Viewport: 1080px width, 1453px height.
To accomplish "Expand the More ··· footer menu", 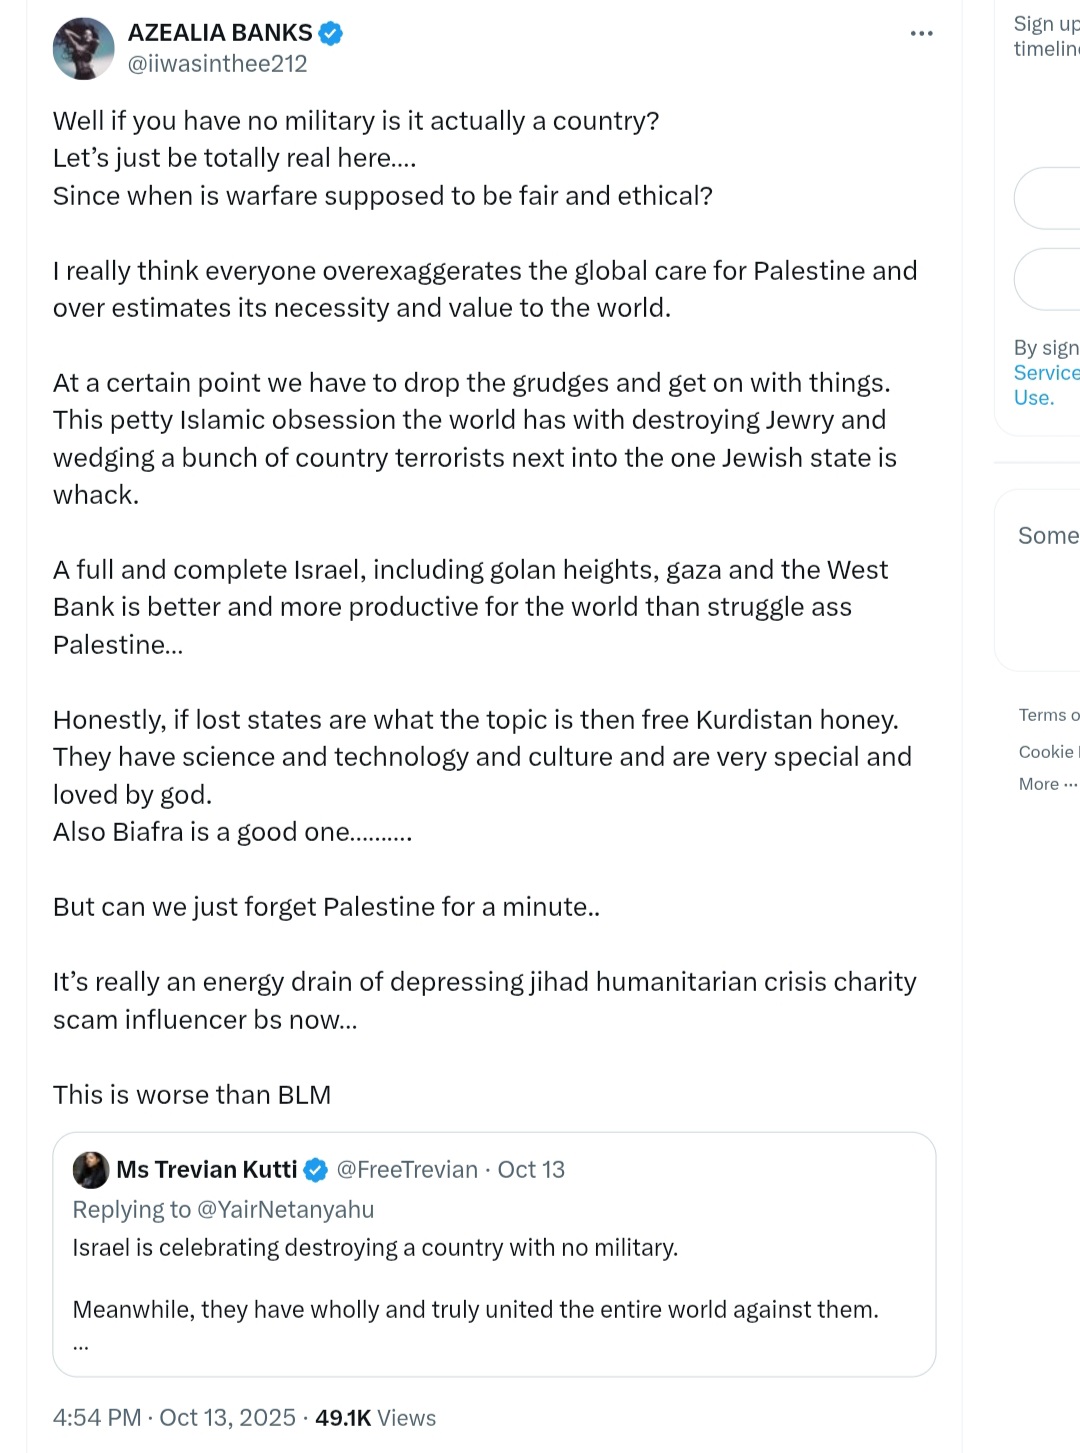I will coord(1048,784).
